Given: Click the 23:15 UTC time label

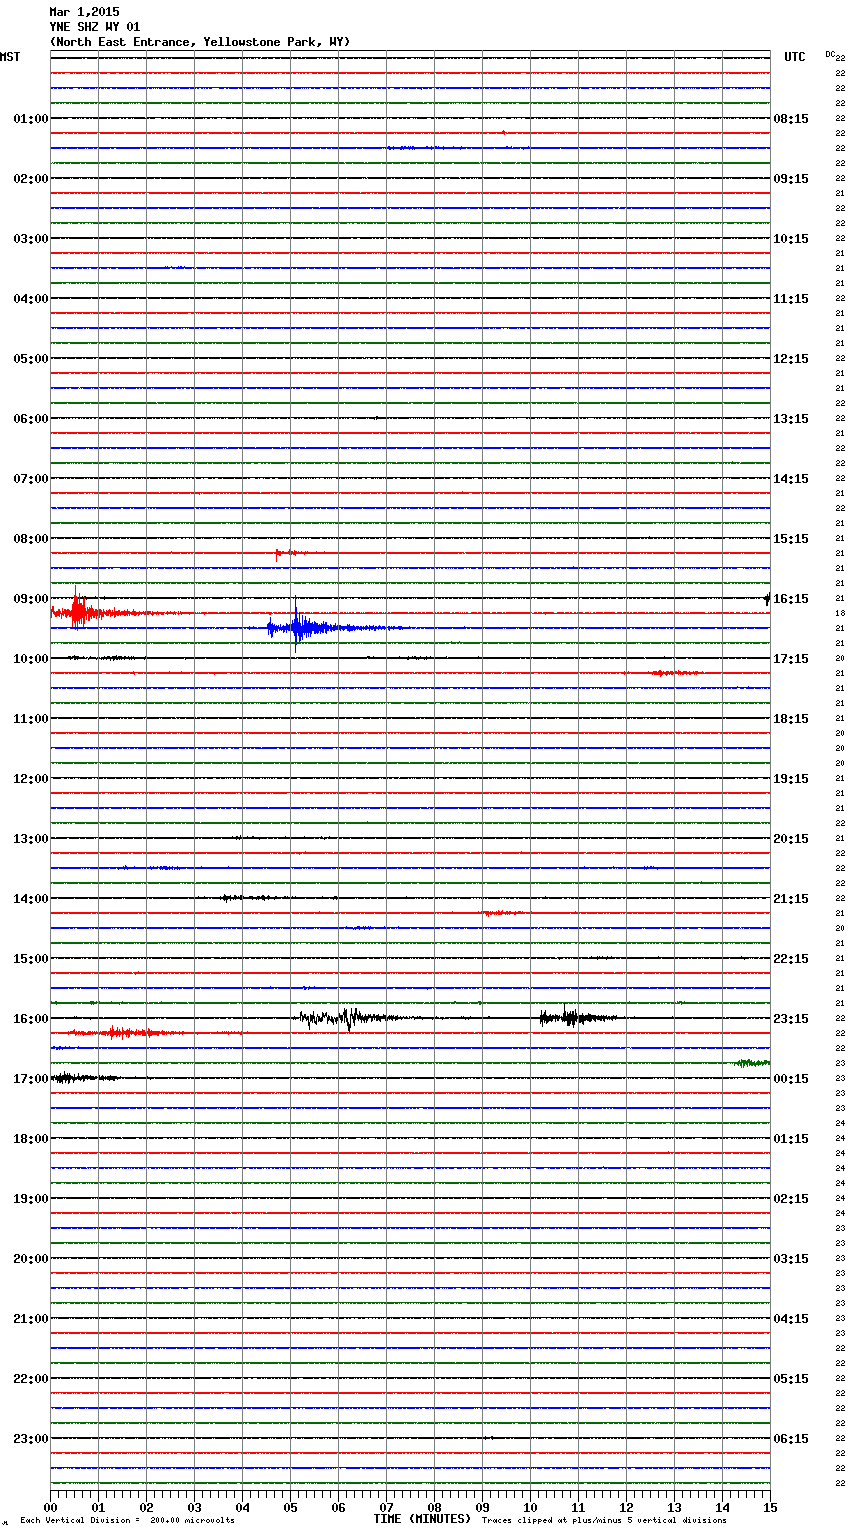Looking at the screenshot, I should (x=791, y=1019).
